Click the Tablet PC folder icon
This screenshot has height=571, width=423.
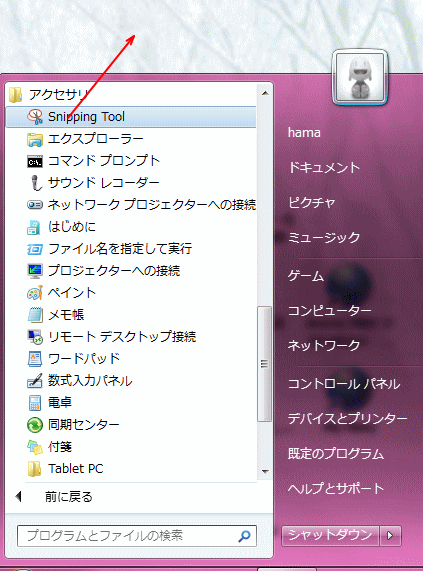pyautogui.click(x=35, y=469)
